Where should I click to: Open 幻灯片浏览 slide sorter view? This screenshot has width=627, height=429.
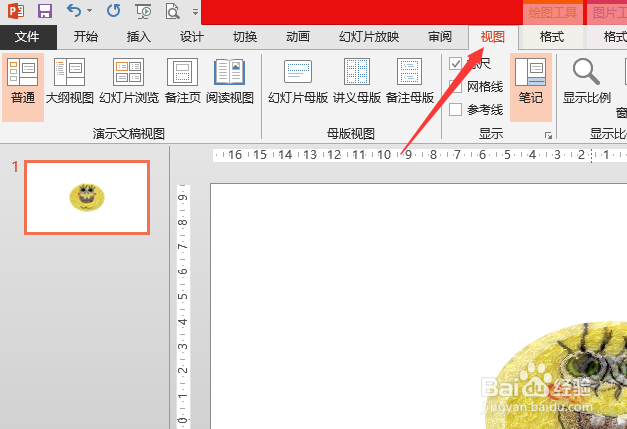point(129,82)
